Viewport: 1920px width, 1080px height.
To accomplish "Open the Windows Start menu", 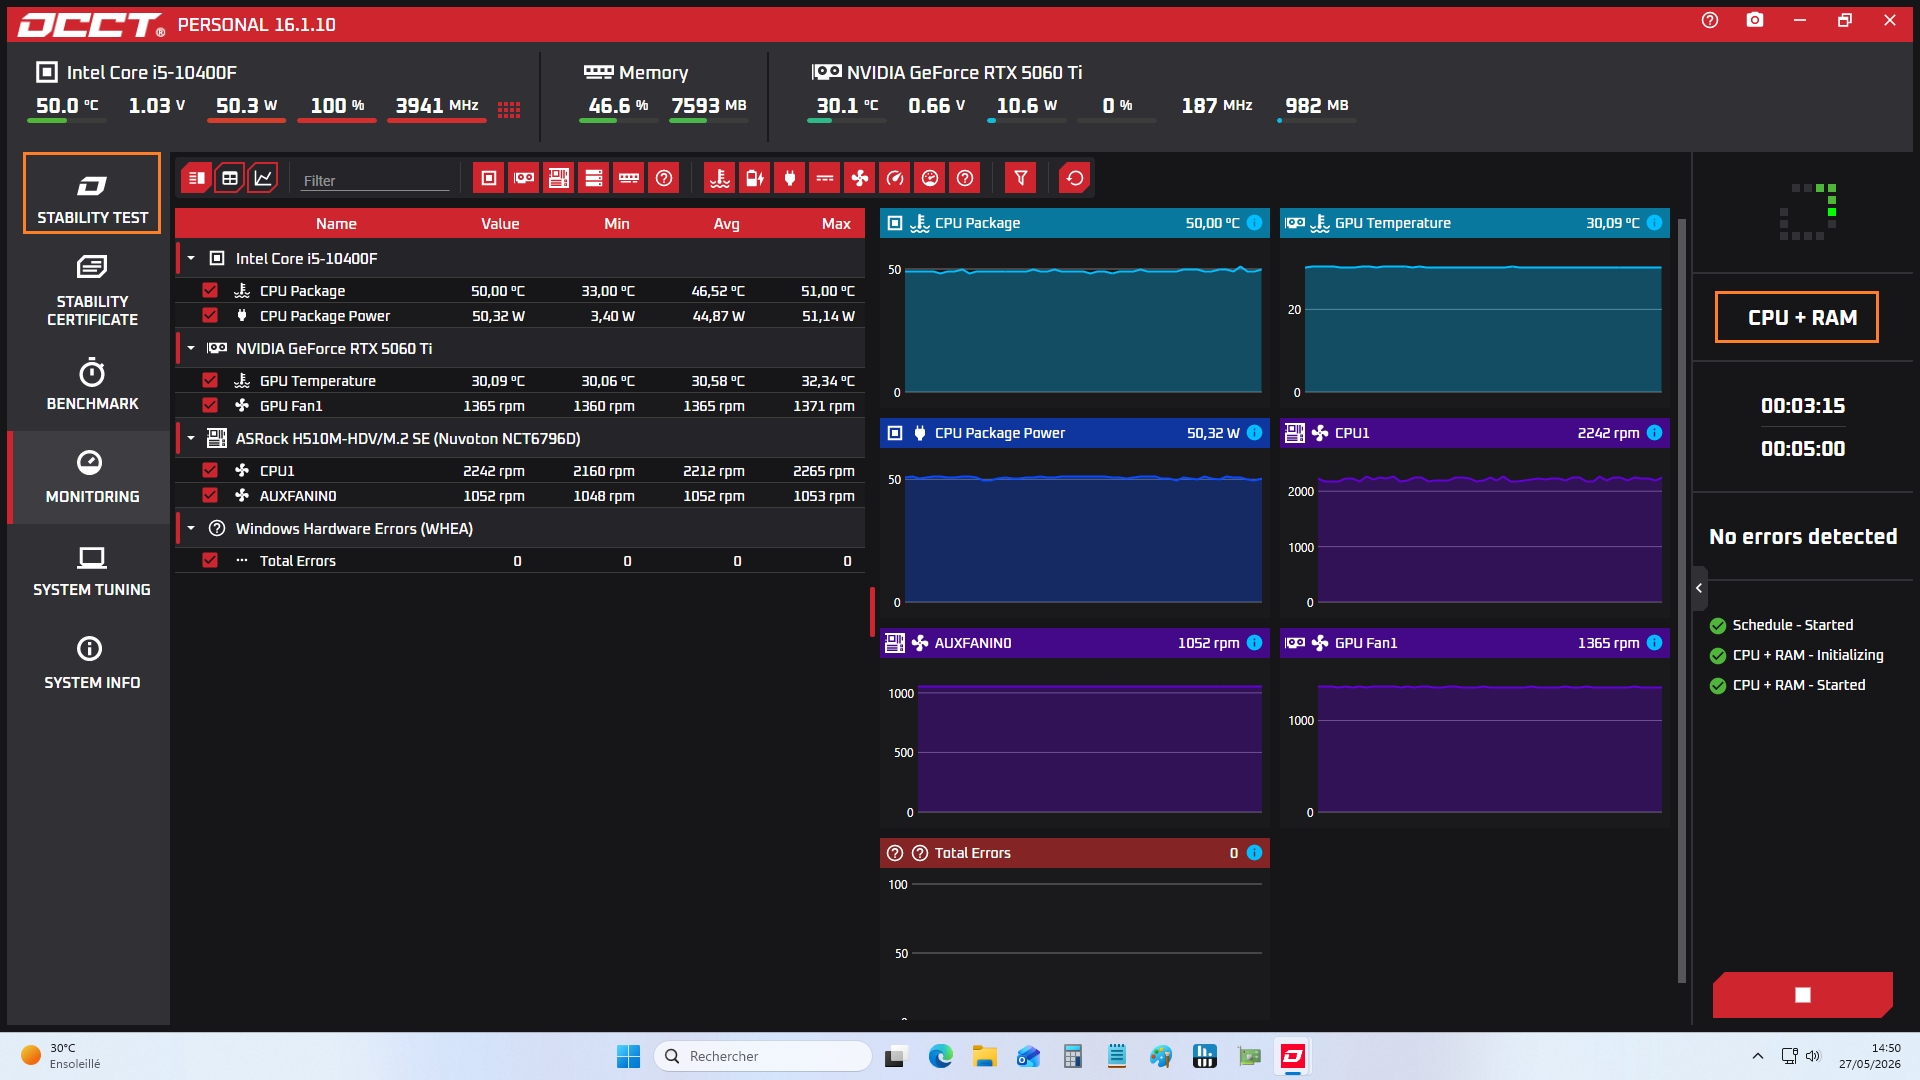I will 628,1056.
